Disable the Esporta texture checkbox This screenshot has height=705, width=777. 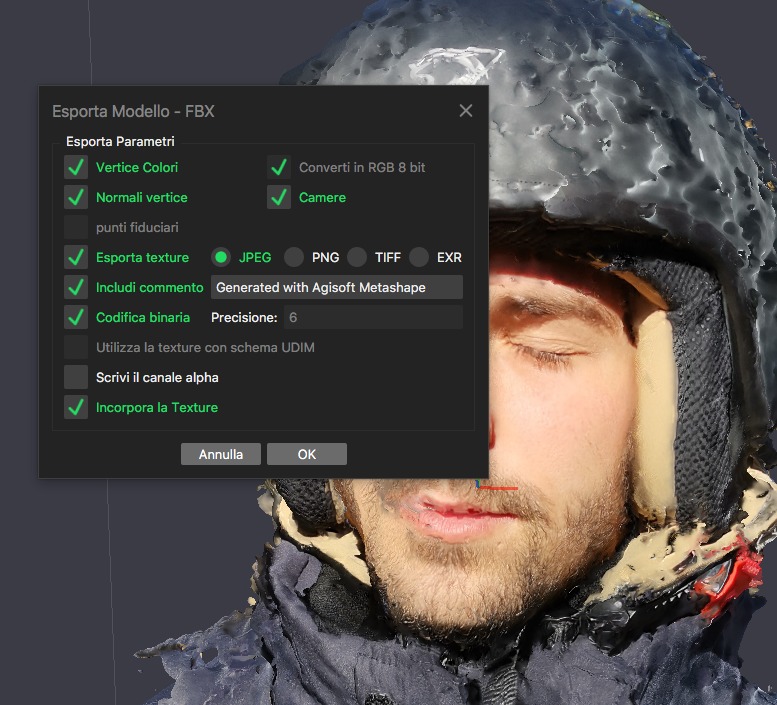click(x=76, y=257)
